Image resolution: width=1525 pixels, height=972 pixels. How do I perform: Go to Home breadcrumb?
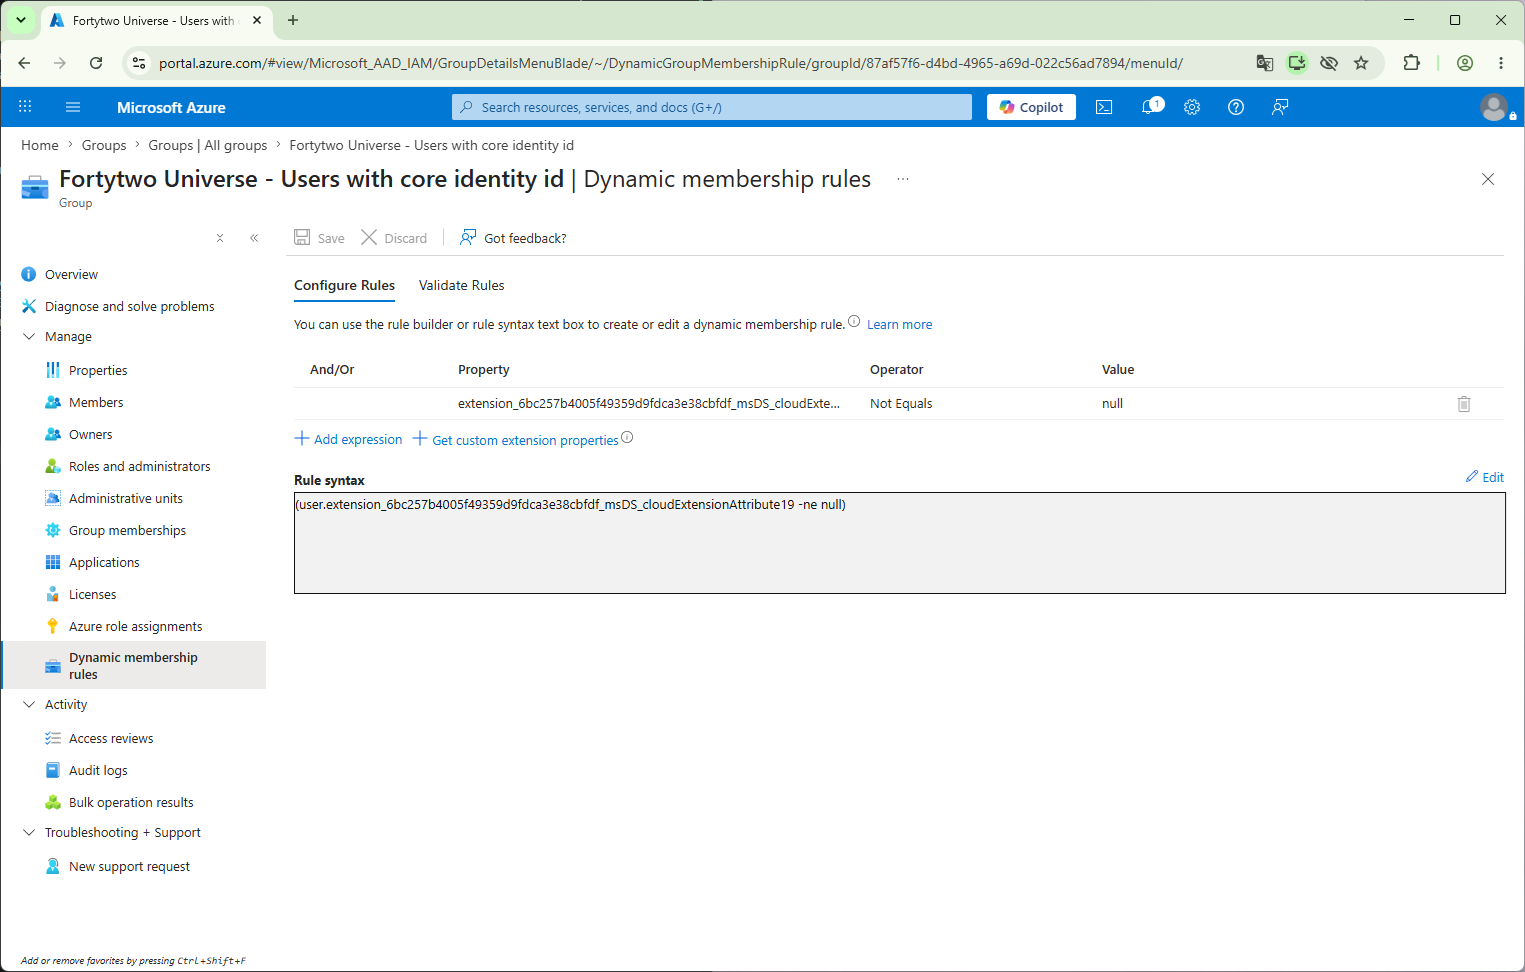pyautogui.click(x=40, y=146)
